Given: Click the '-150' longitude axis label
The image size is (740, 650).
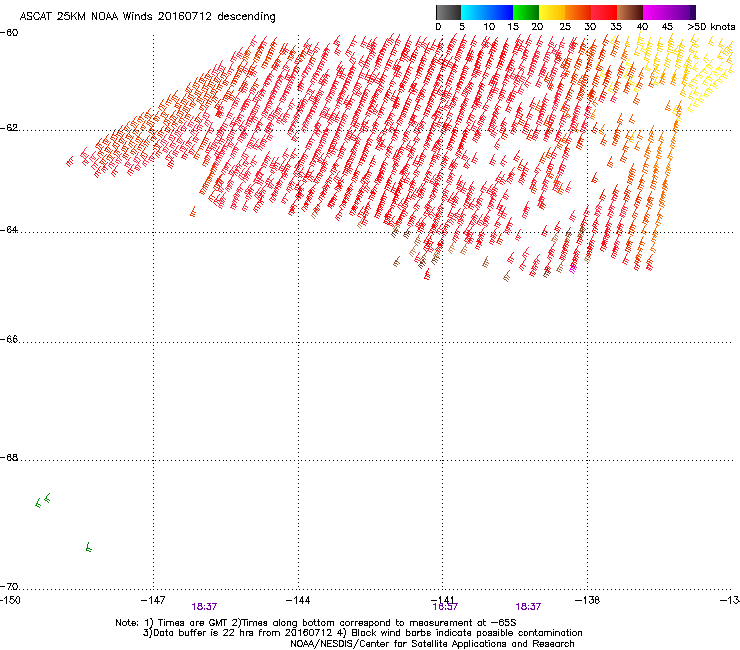Looking at the screenshot, I should pyautogui.click(x=10, y=600).
